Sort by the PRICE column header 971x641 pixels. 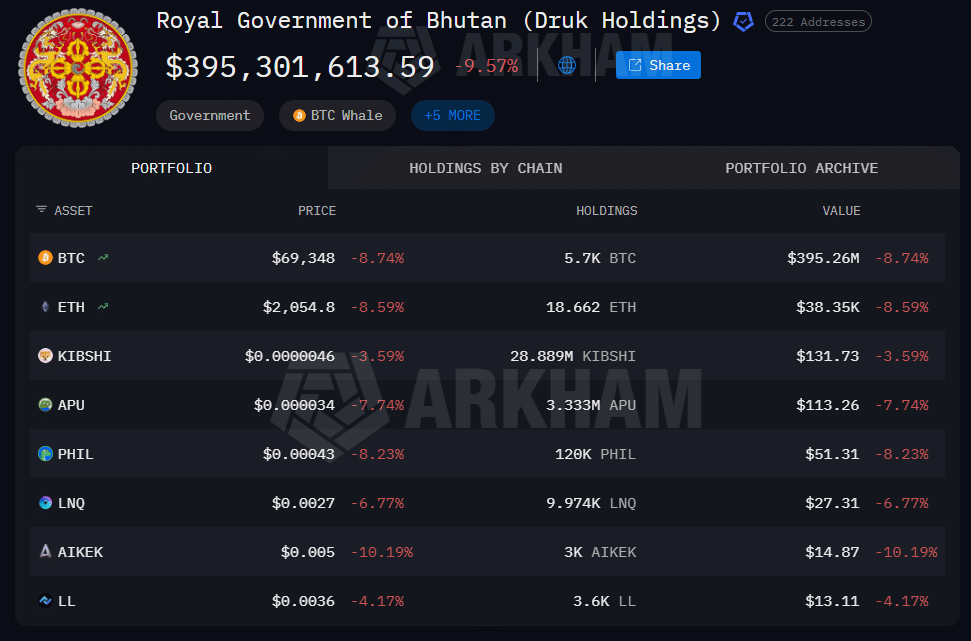(316, 211)
